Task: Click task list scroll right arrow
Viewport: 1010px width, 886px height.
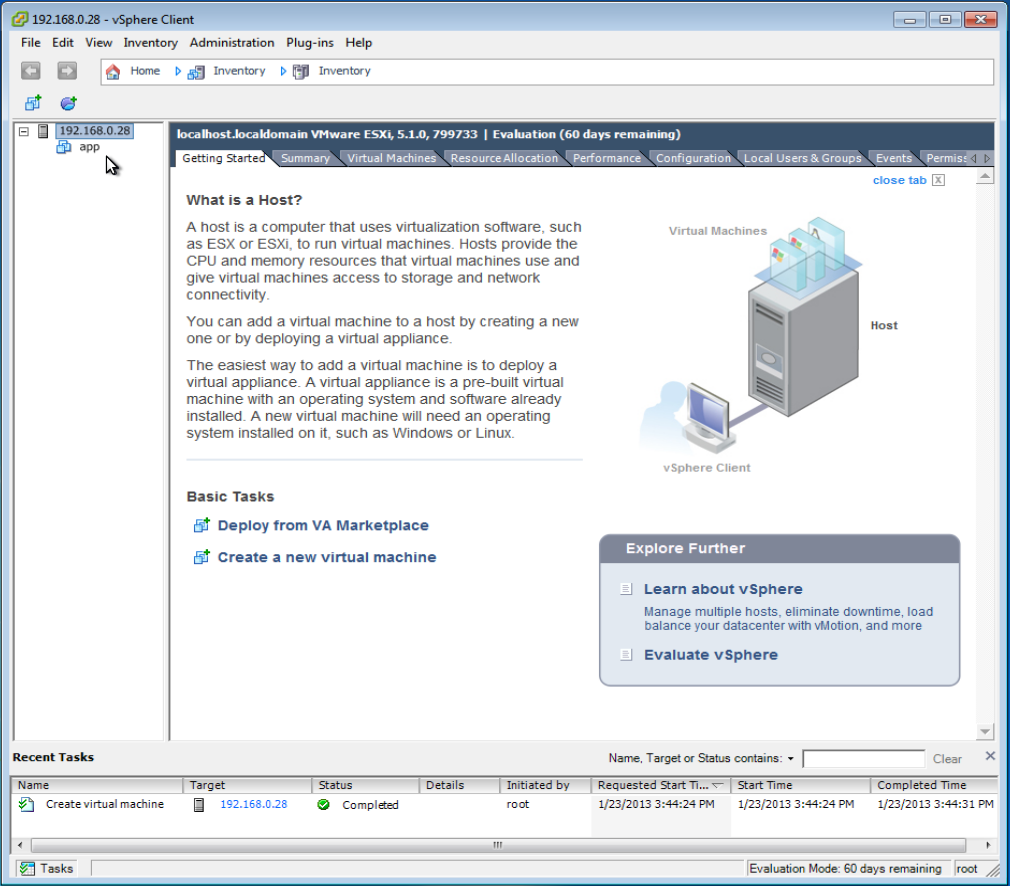Action: (988, 845)
